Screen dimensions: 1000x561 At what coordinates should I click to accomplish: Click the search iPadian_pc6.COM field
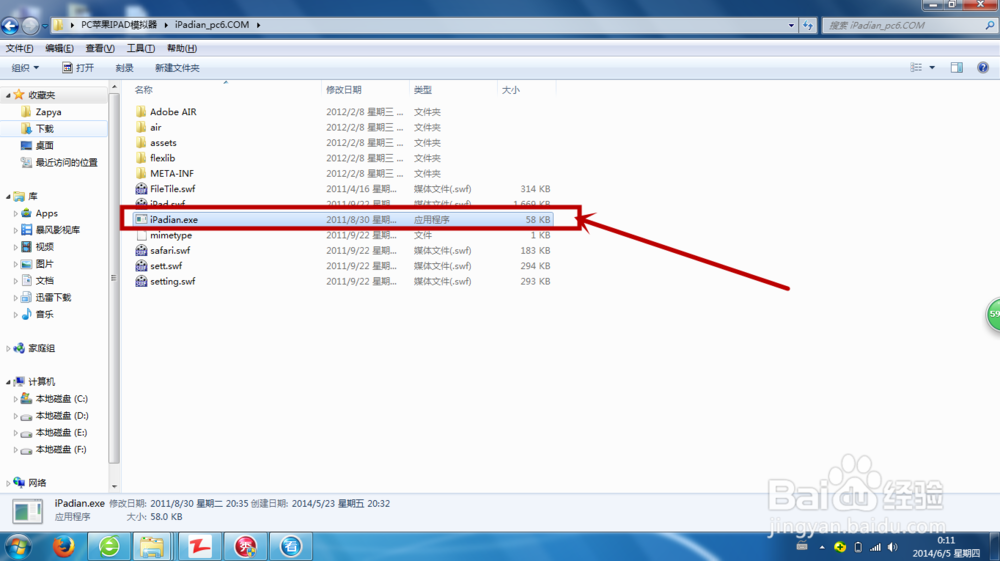point(909,26)
